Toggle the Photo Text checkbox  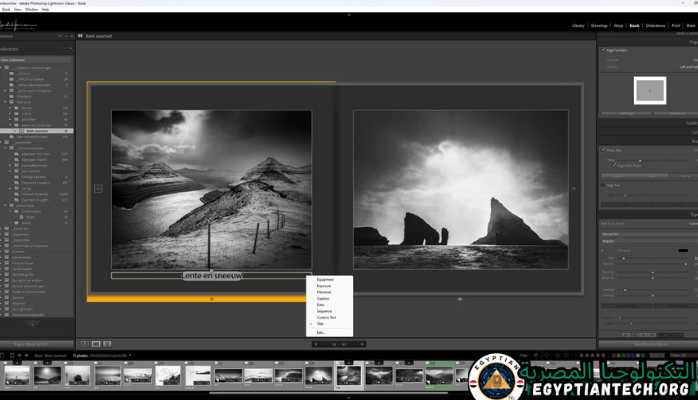(x=603, y=150)
